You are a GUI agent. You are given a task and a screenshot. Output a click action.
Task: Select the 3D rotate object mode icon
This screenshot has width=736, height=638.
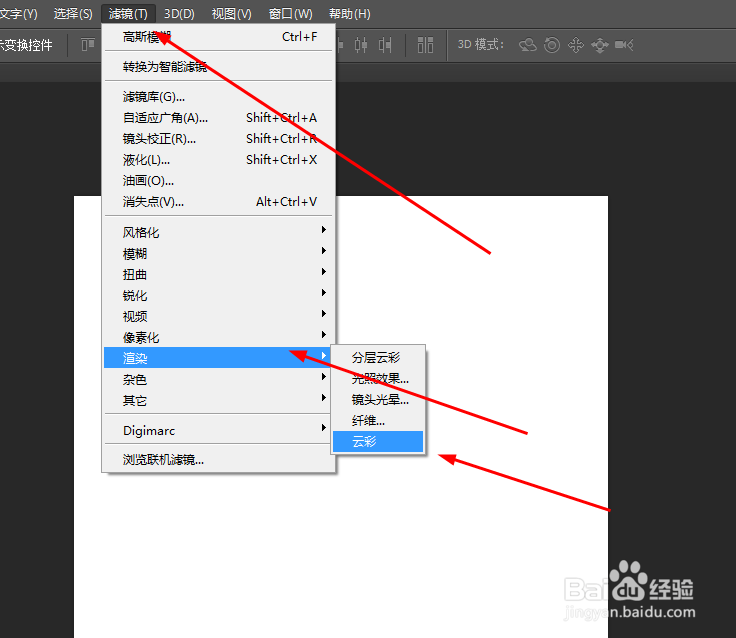[x=528, y=45]
